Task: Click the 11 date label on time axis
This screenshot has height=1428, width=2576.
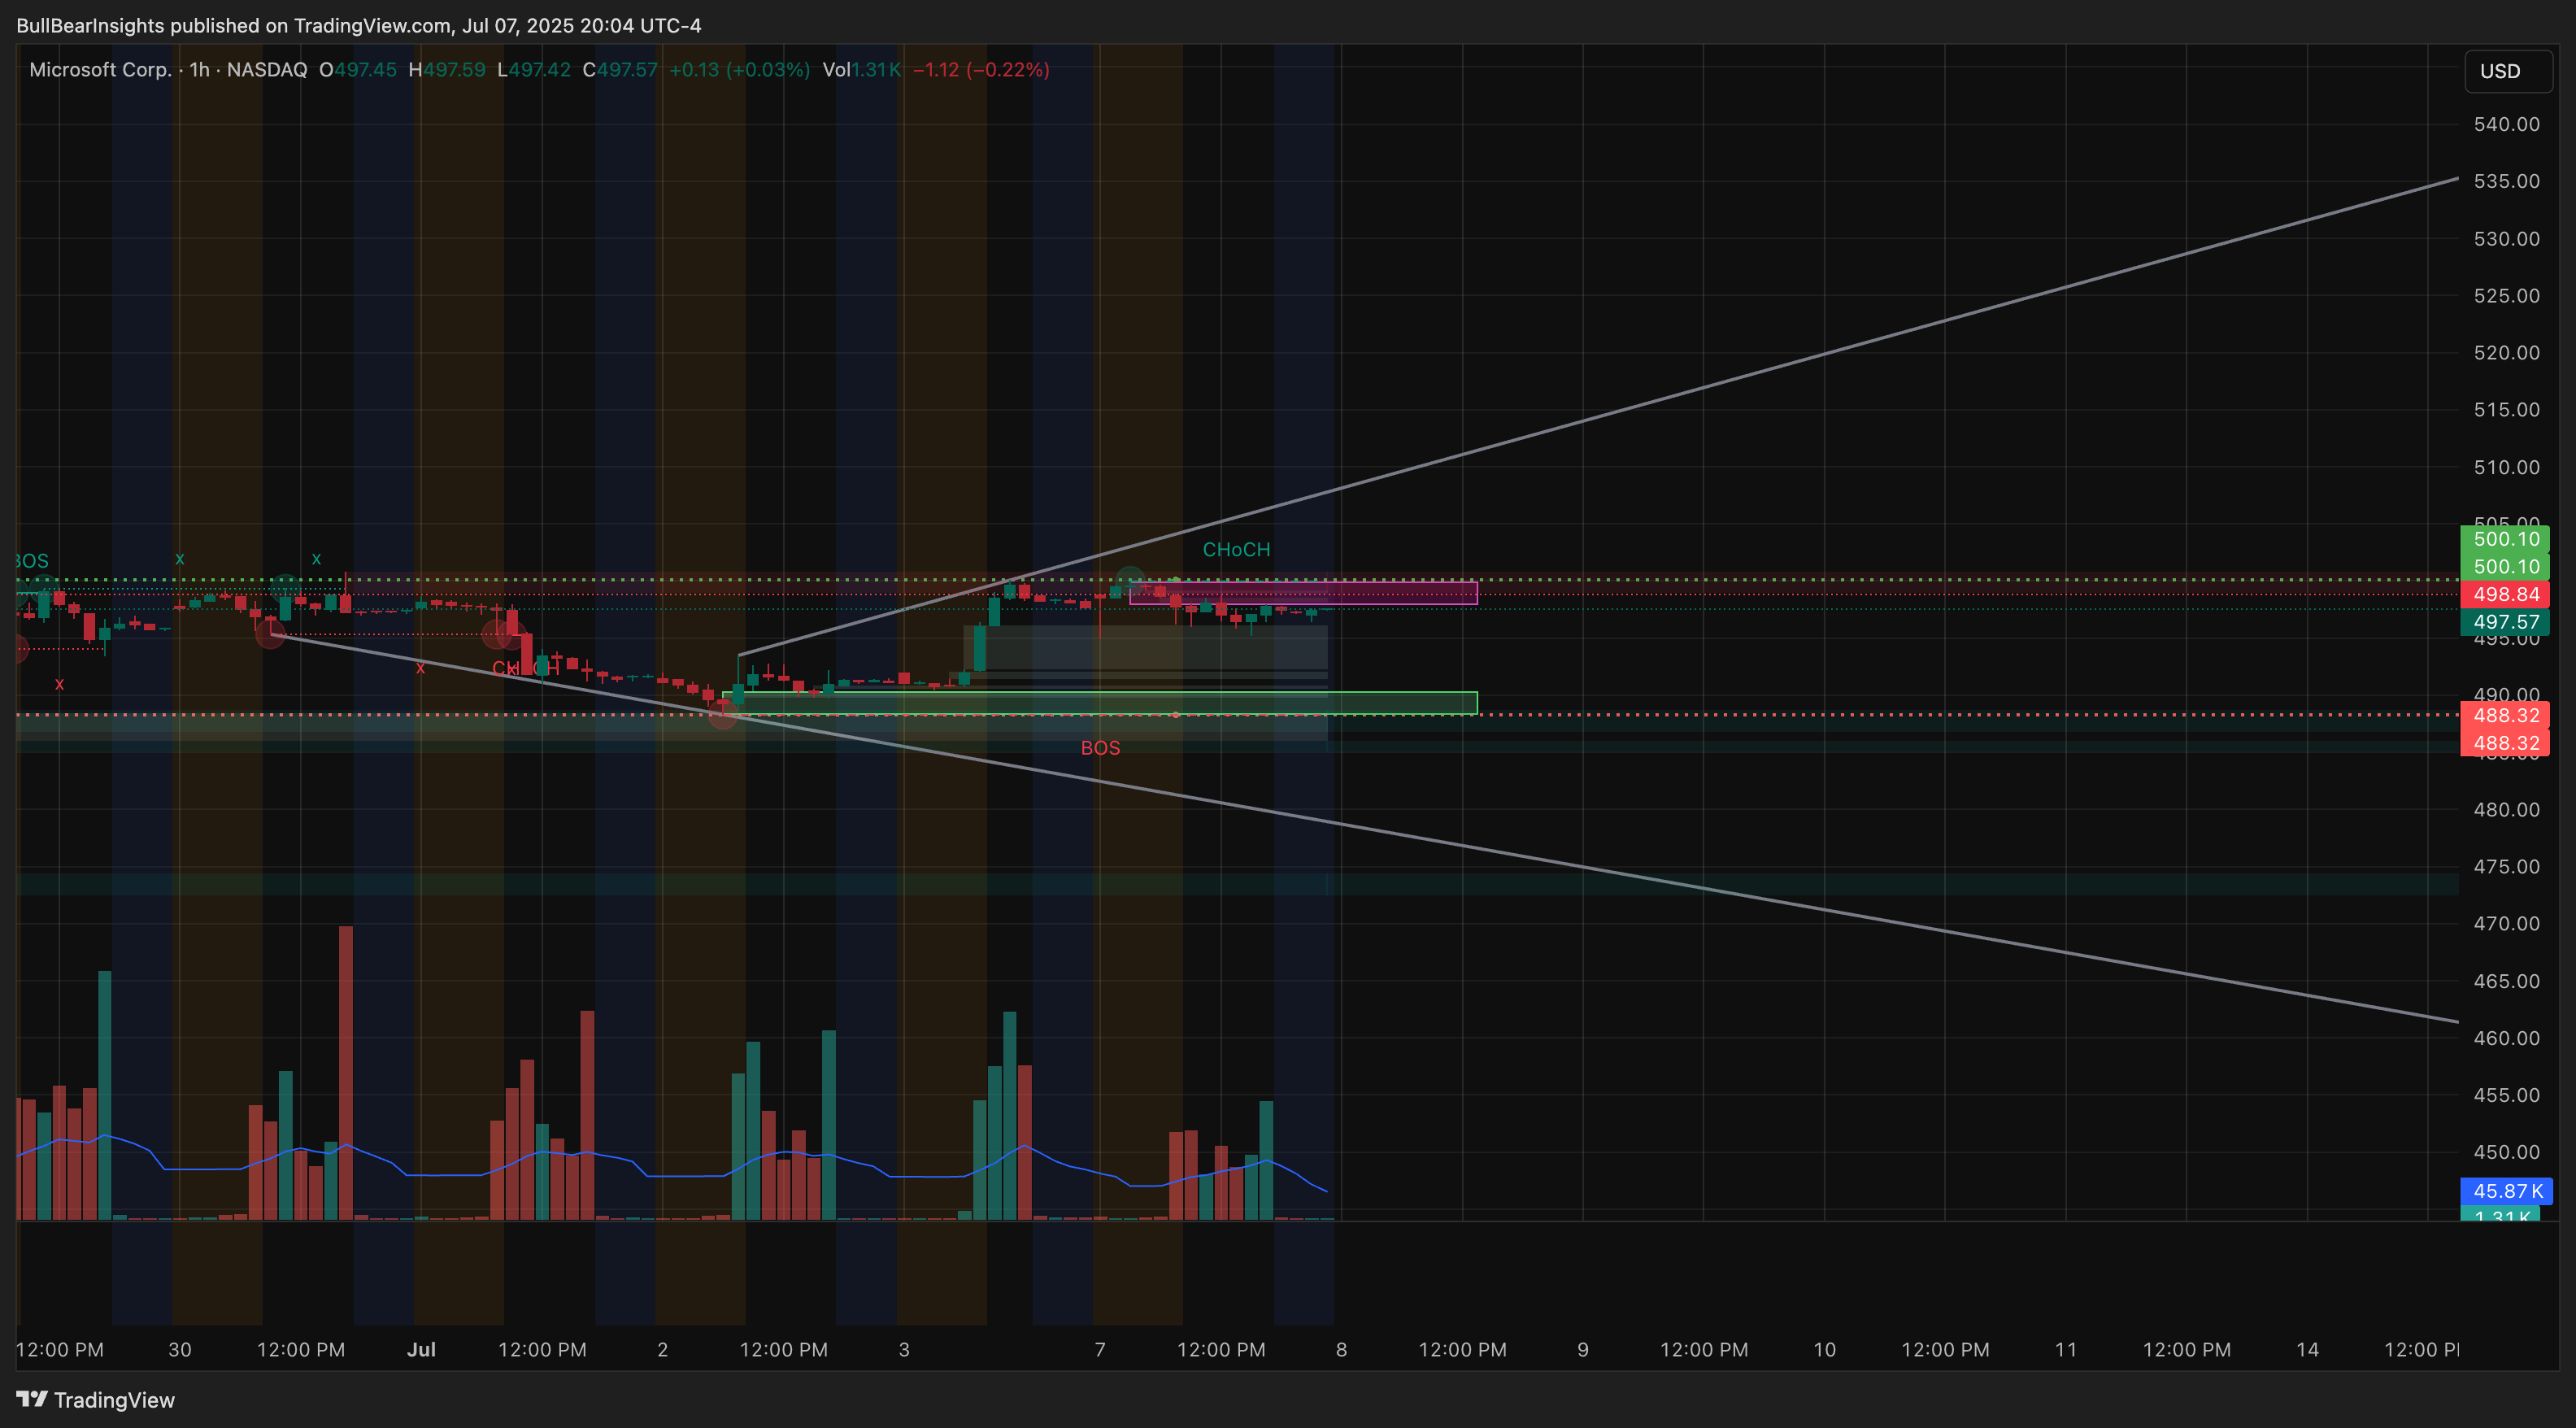Action: click(x=2066, y=1349)
